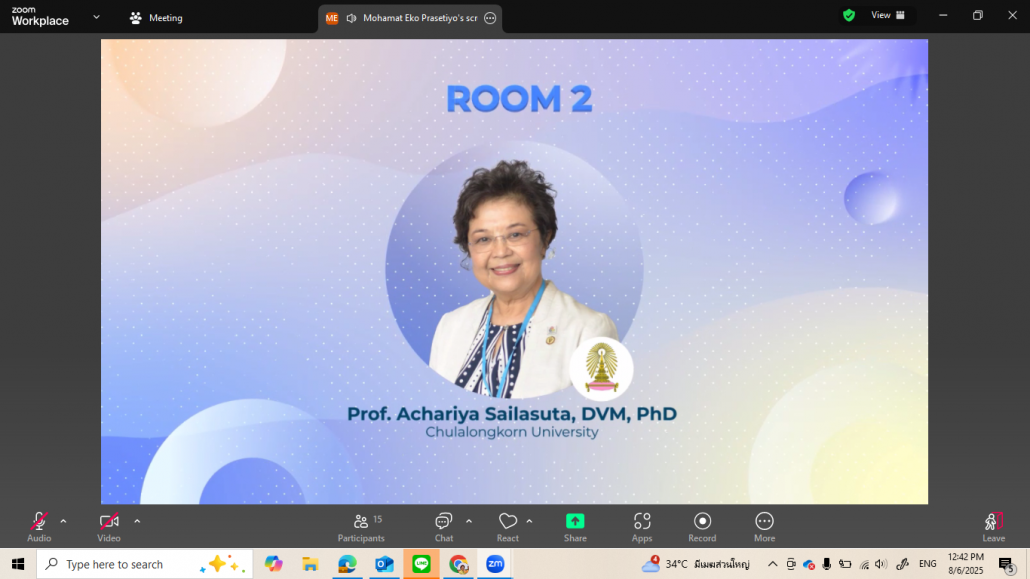Click the green encryption shield icon
This screenshot has width=1030, height=579.
coord(849,15)
